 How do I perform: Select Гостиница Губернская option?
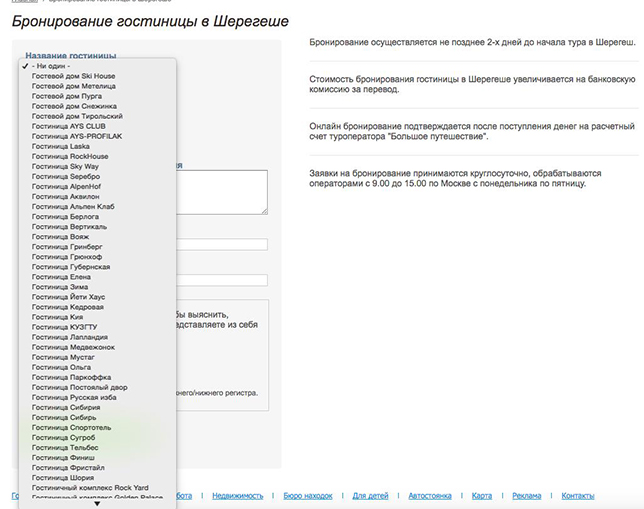point(97,267)
